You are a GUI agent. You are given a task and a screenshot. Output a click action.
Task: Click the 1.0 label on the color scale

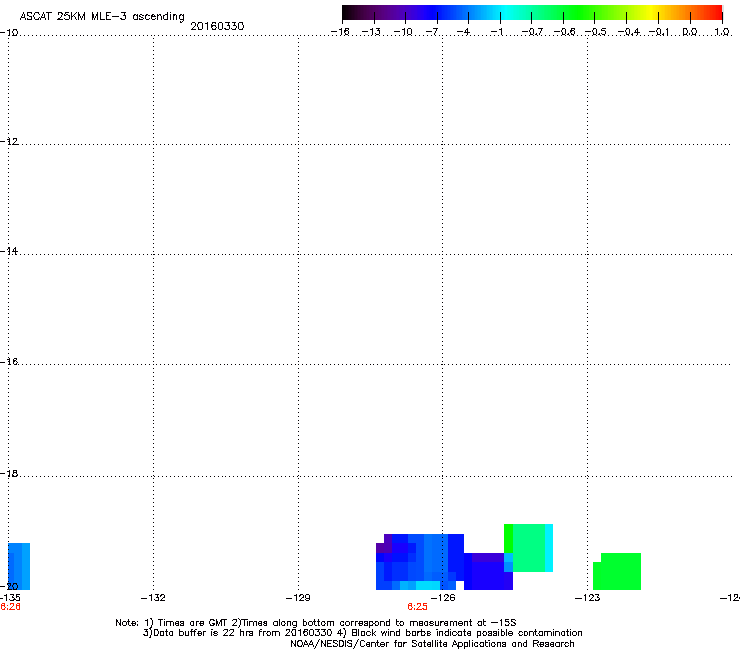tap(722, 32)
